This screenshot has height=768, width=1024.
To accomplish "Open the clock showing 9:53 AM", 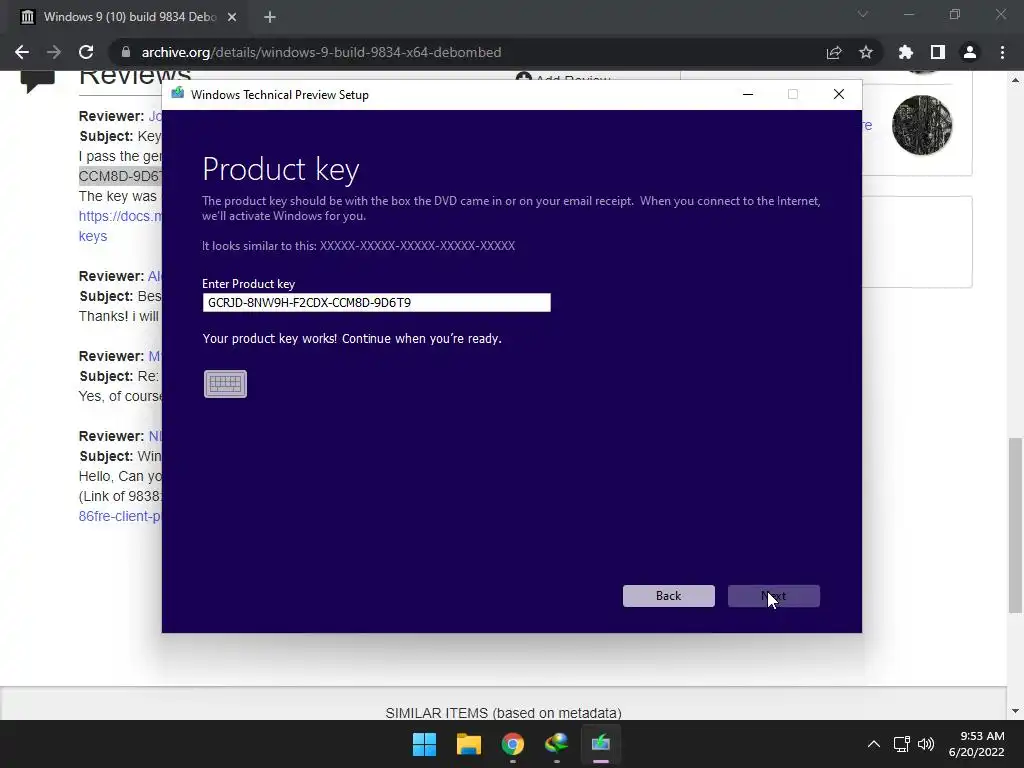I will click(977, 744).
